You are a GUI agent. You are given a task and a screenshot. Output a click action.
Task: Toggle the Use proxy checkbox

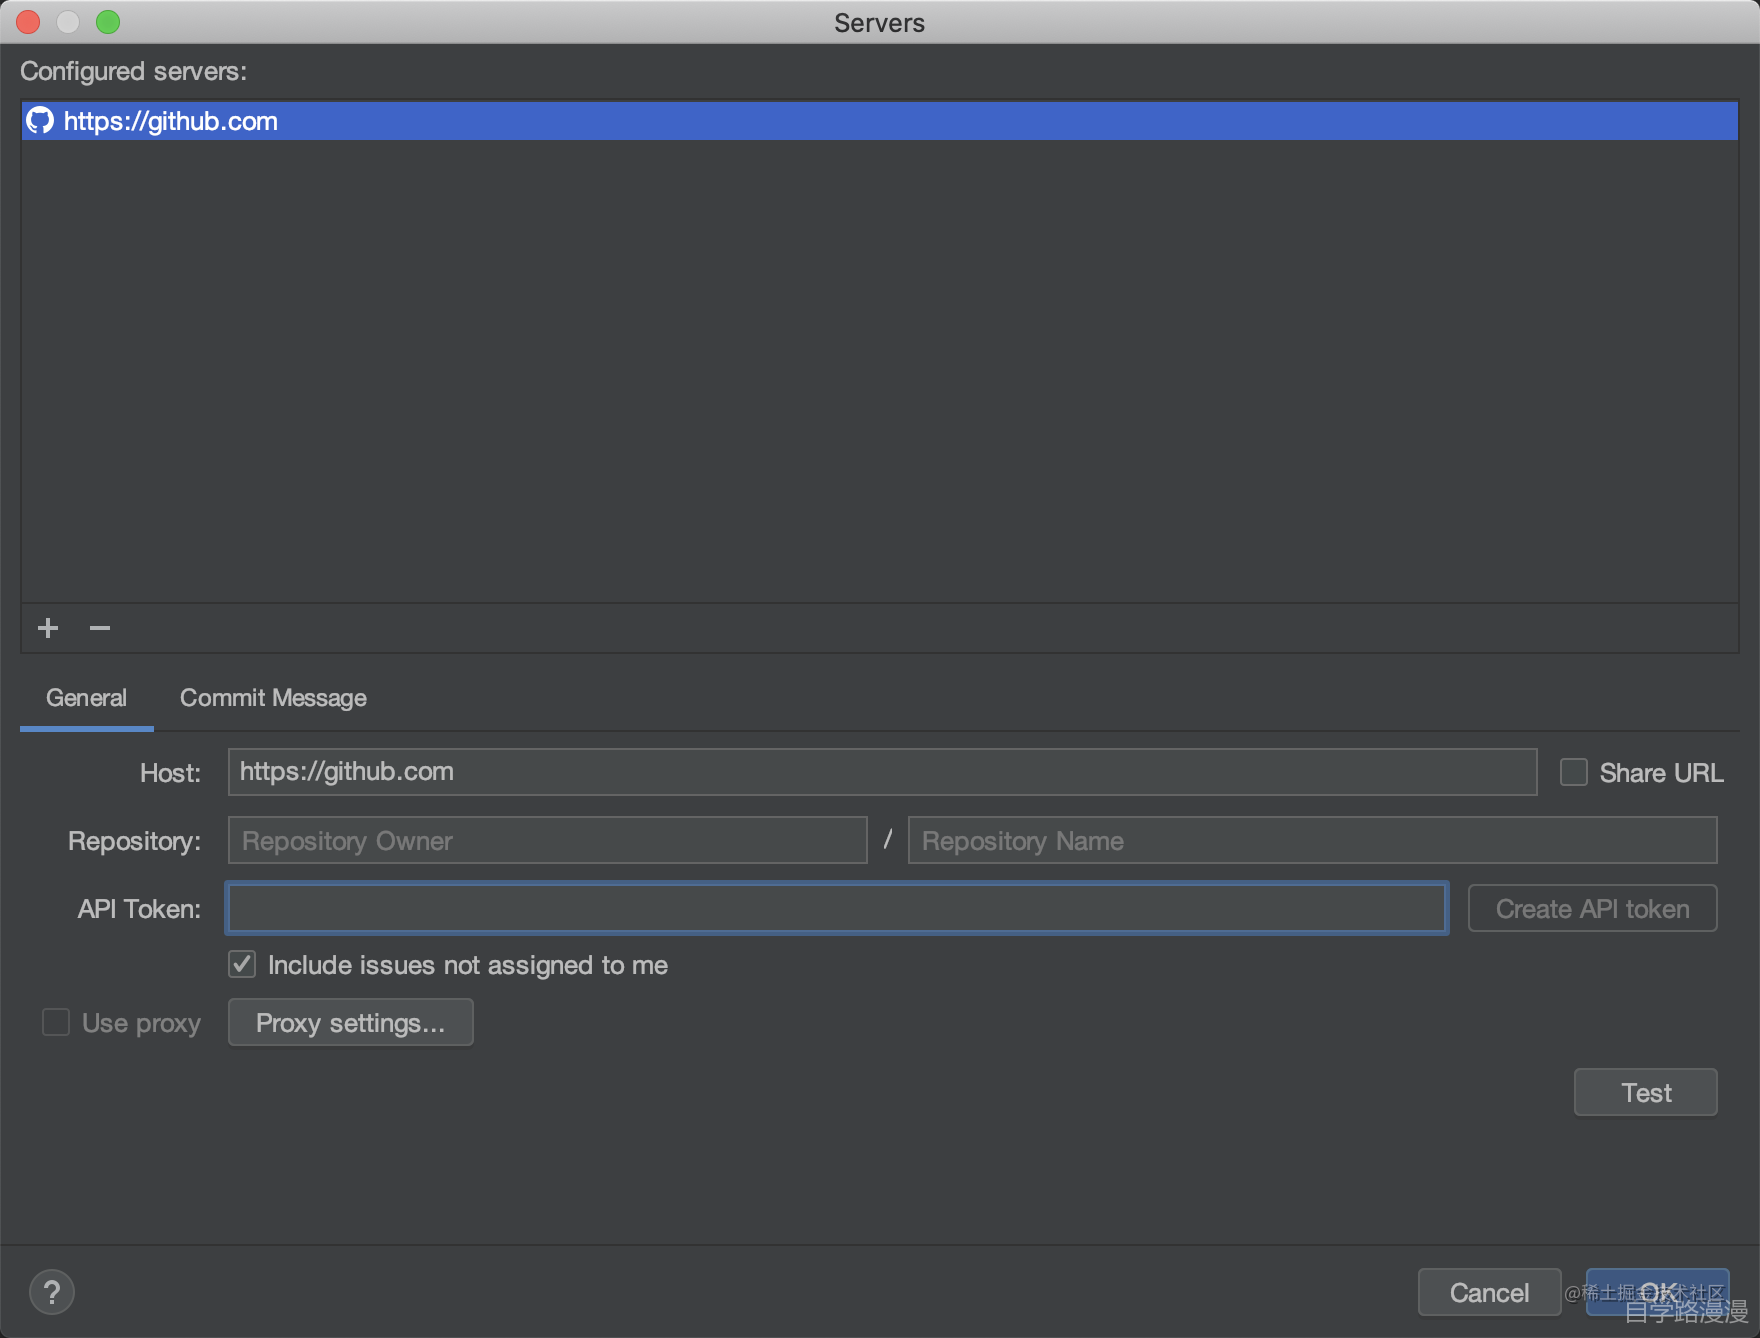tap(56, 1022)
